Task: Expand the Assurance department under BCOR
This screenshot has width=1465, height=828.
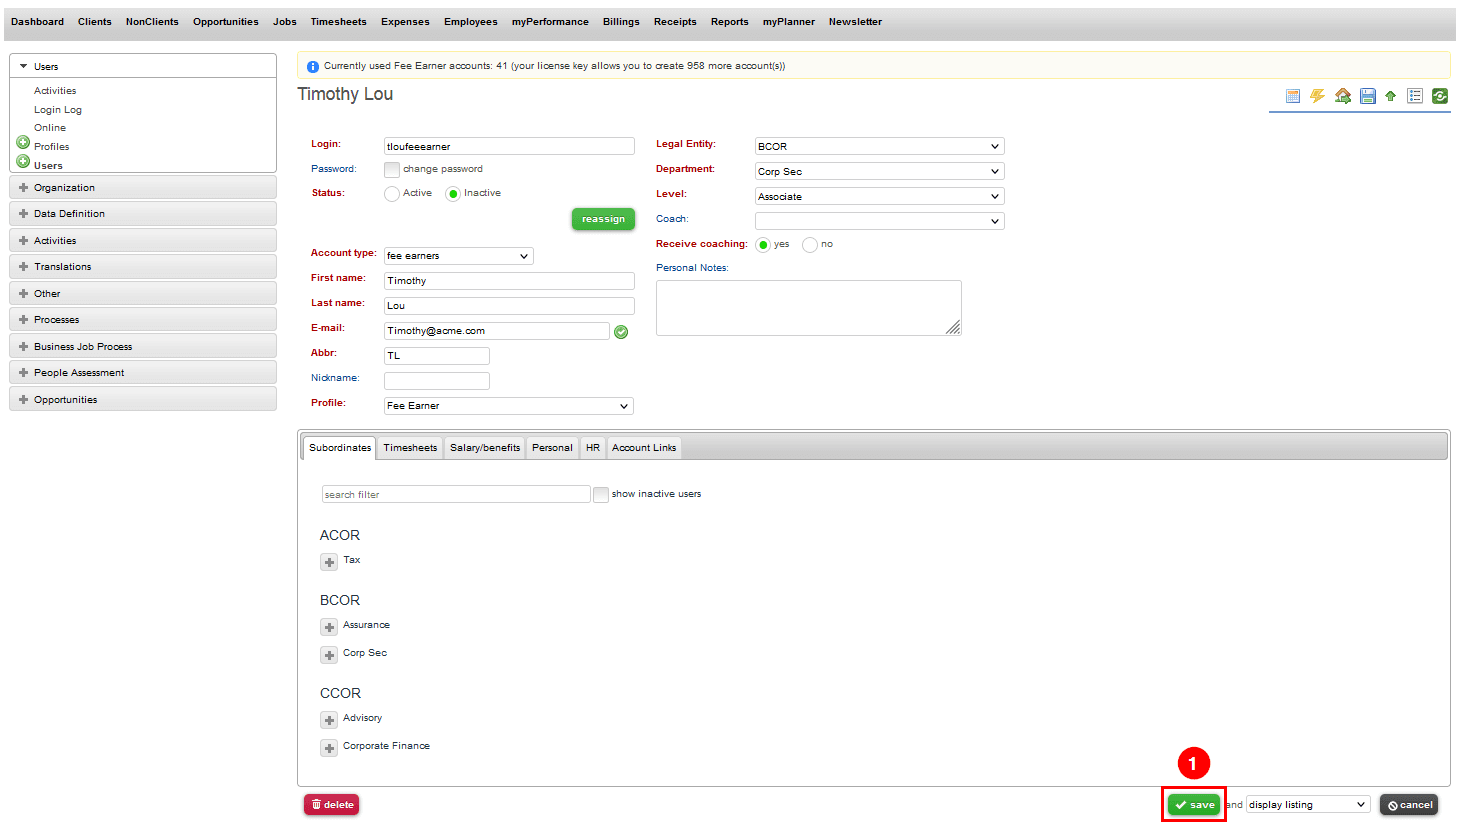Action: click(x=329, y=627)
